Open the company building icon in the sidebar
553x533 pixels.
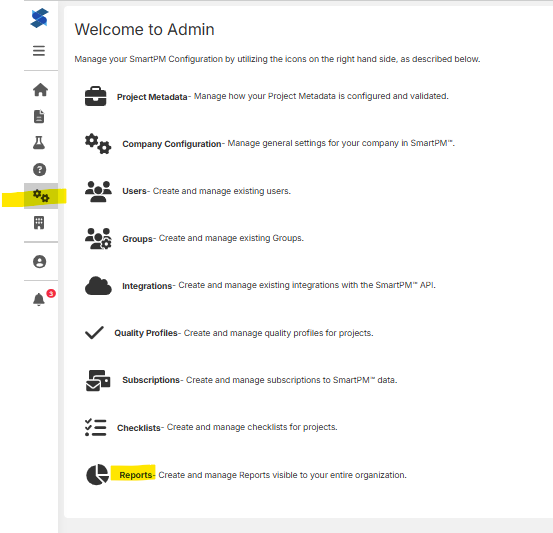[x=39, y=223]
